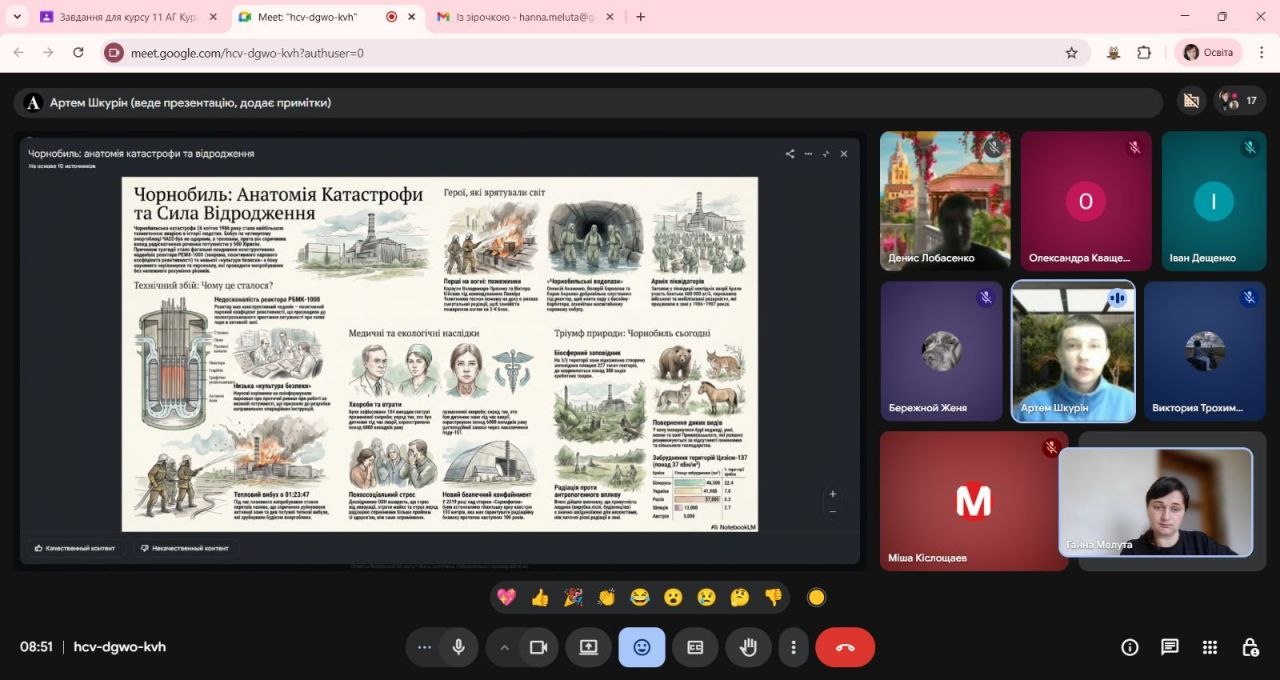The width and height of the screenshot is (1280, 680).
Task: Send the party popper reaction
Action: click(573, 597)
